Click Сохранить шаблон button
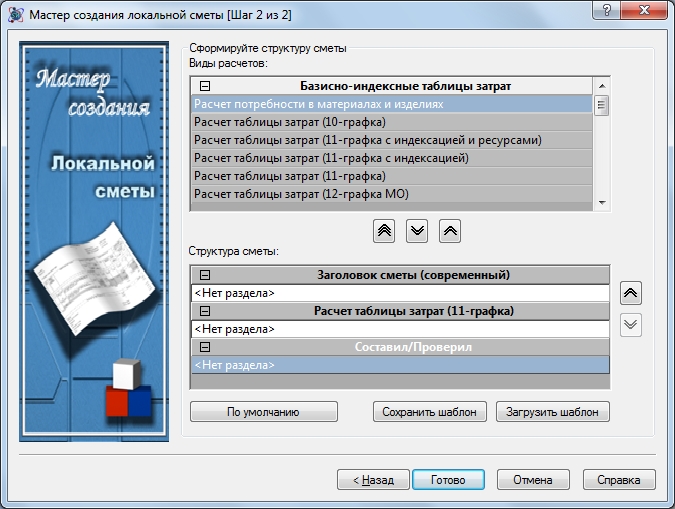 coord(430,411)
